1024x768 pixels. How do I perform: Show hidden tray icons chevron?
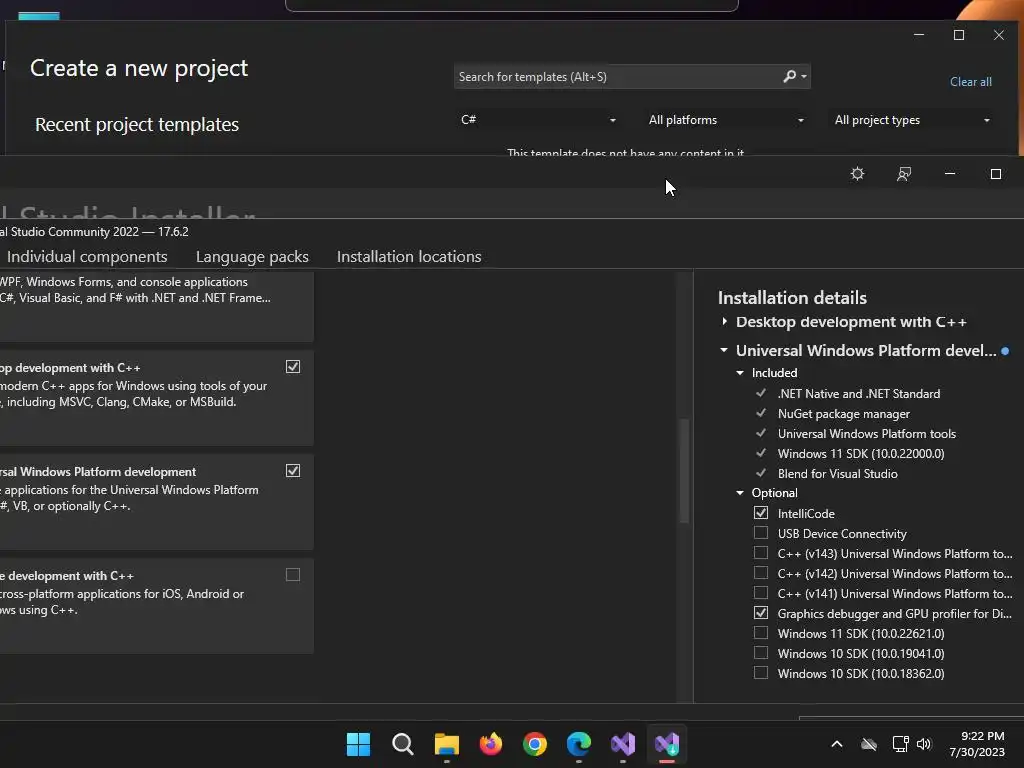837,744
